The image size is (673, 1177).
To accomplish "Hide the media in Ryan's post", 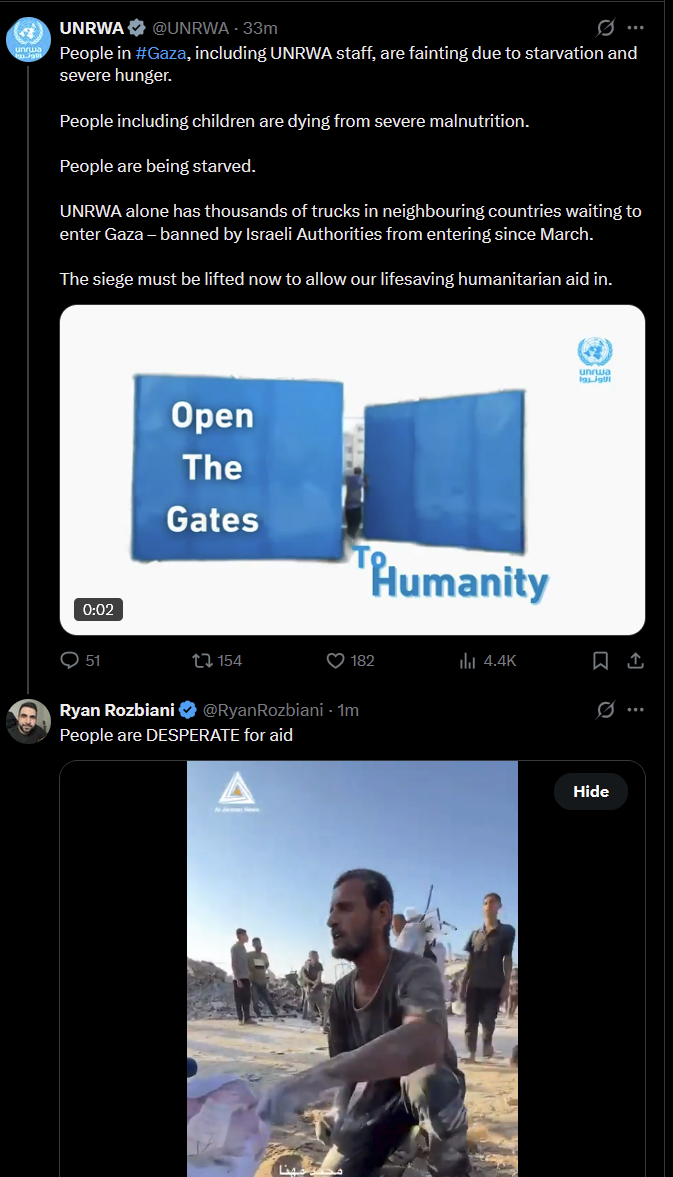I will [x=590, y=791].
